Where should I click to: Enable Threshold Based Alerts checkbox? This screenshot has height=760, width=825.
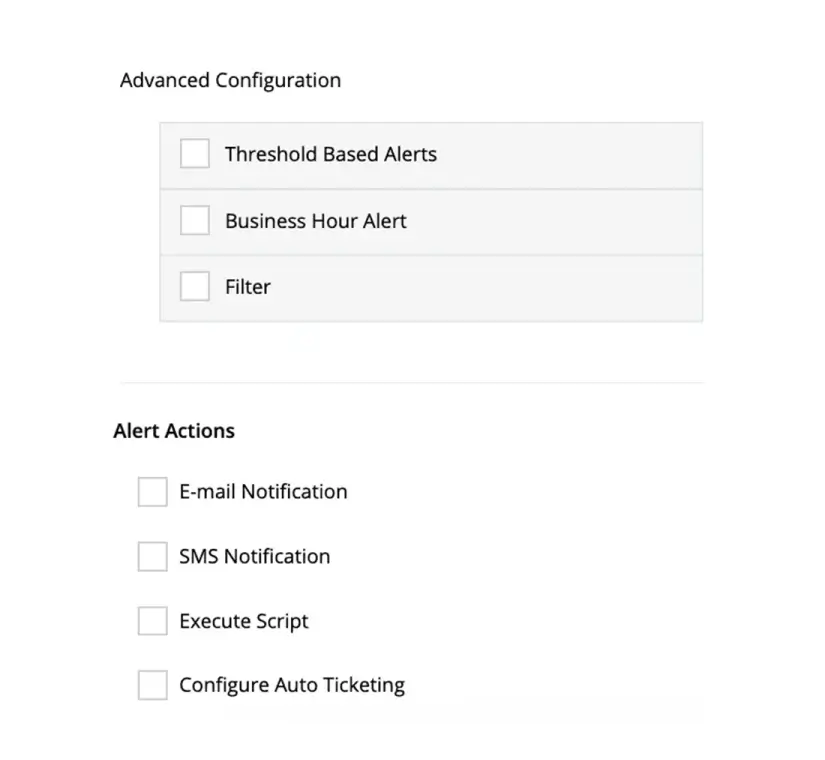click(x=194, y=153)
